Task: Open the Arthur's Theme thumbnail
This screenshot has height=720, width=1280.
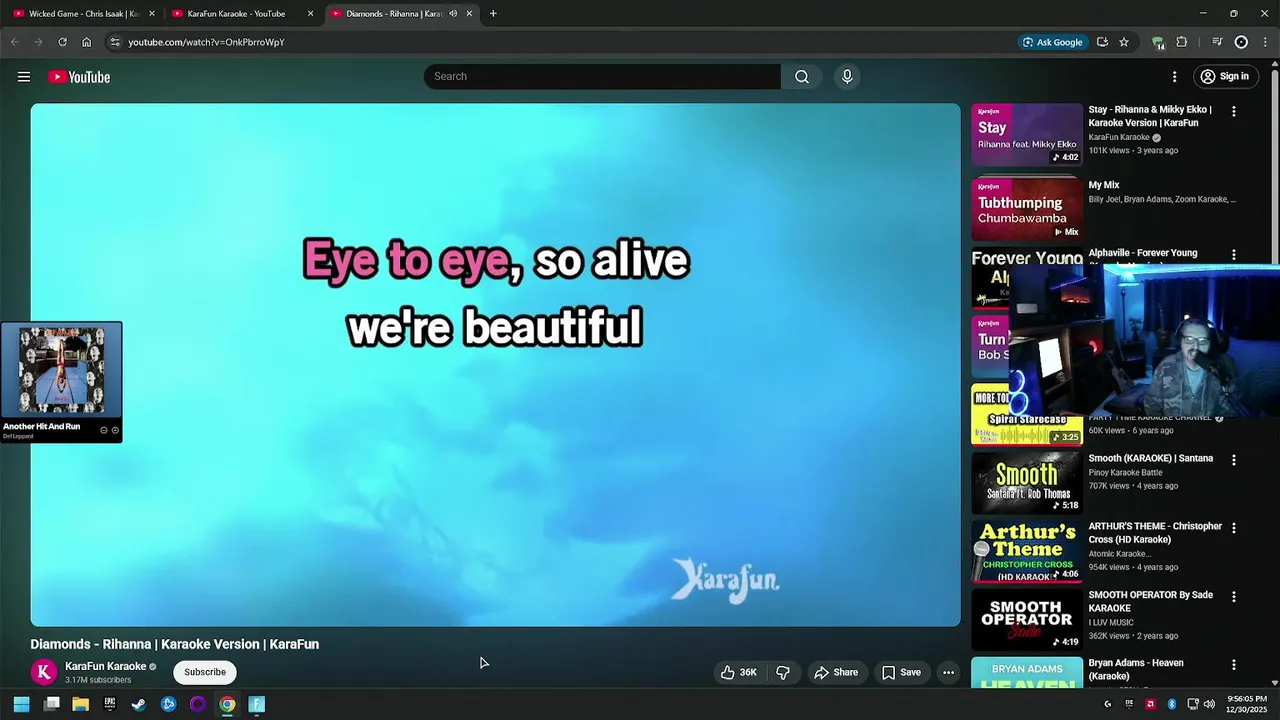Action: click(x=1027, y=552)
